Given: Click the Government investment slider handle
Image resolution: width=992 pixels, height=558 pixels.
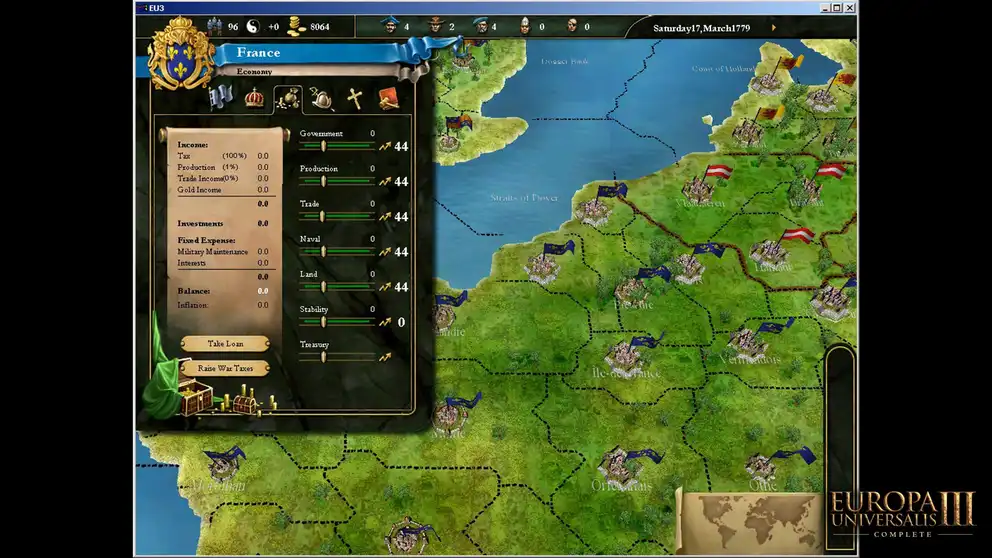Looking at the screenshot, I should click(x=322, y=146).
